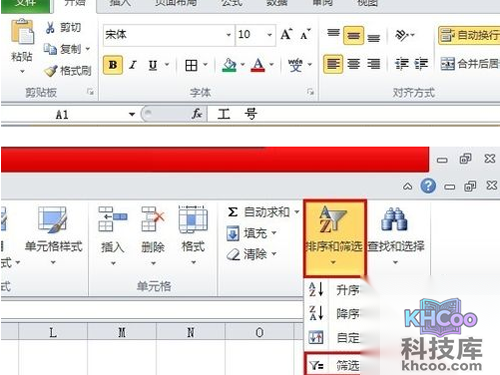Click the blue Help question mark

pyautogui.click(x=428, y=186)
